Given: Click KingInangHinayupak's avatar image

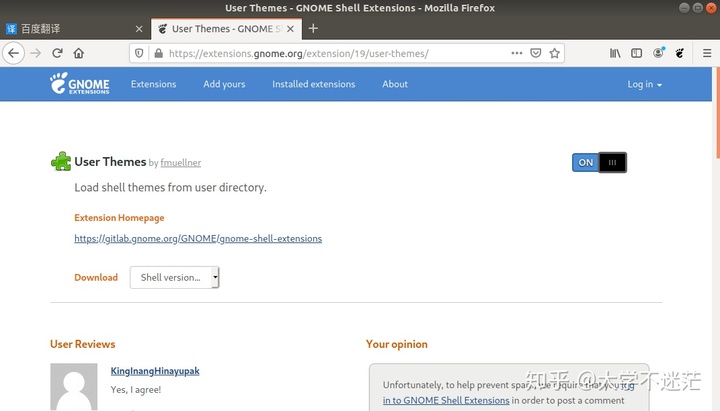Looking at the screenshot, I should [x=73, y=386].
